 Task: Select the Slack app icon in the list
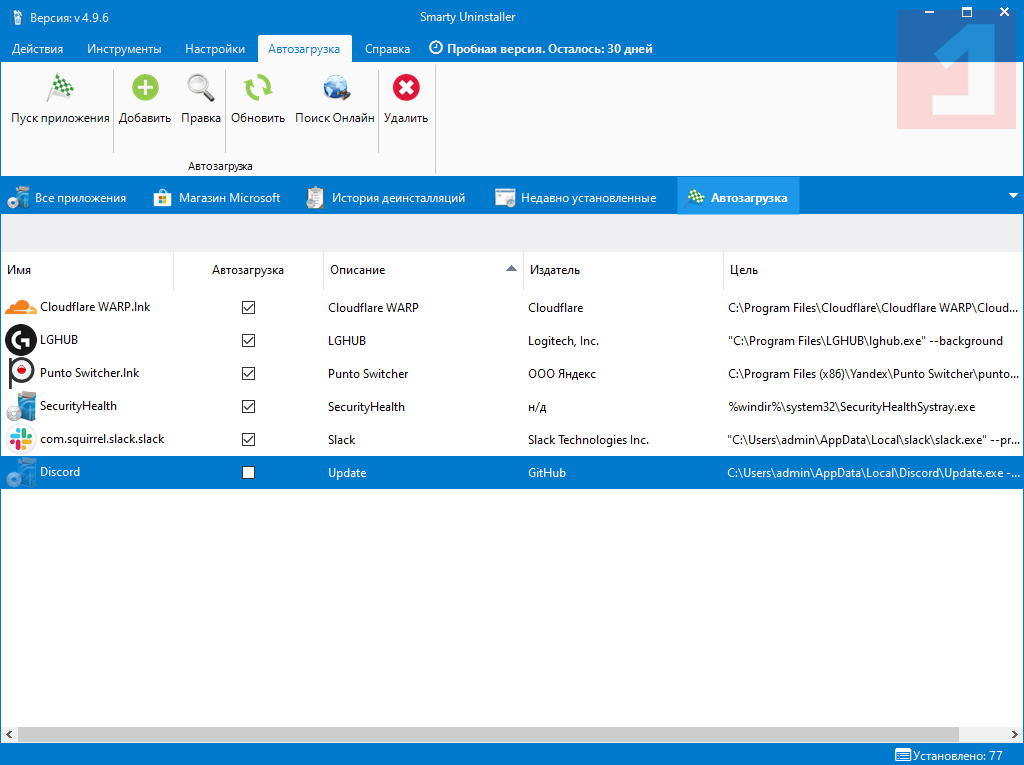20,439
